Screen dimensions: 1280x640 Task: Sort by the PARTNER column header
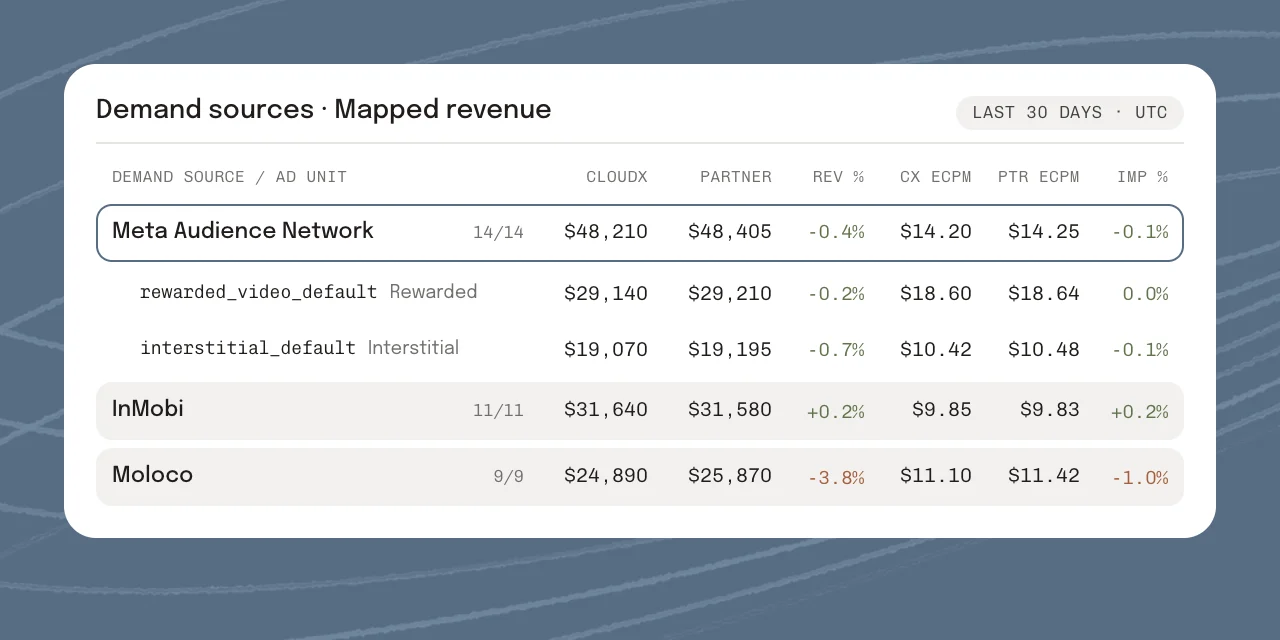coord(736,177)
